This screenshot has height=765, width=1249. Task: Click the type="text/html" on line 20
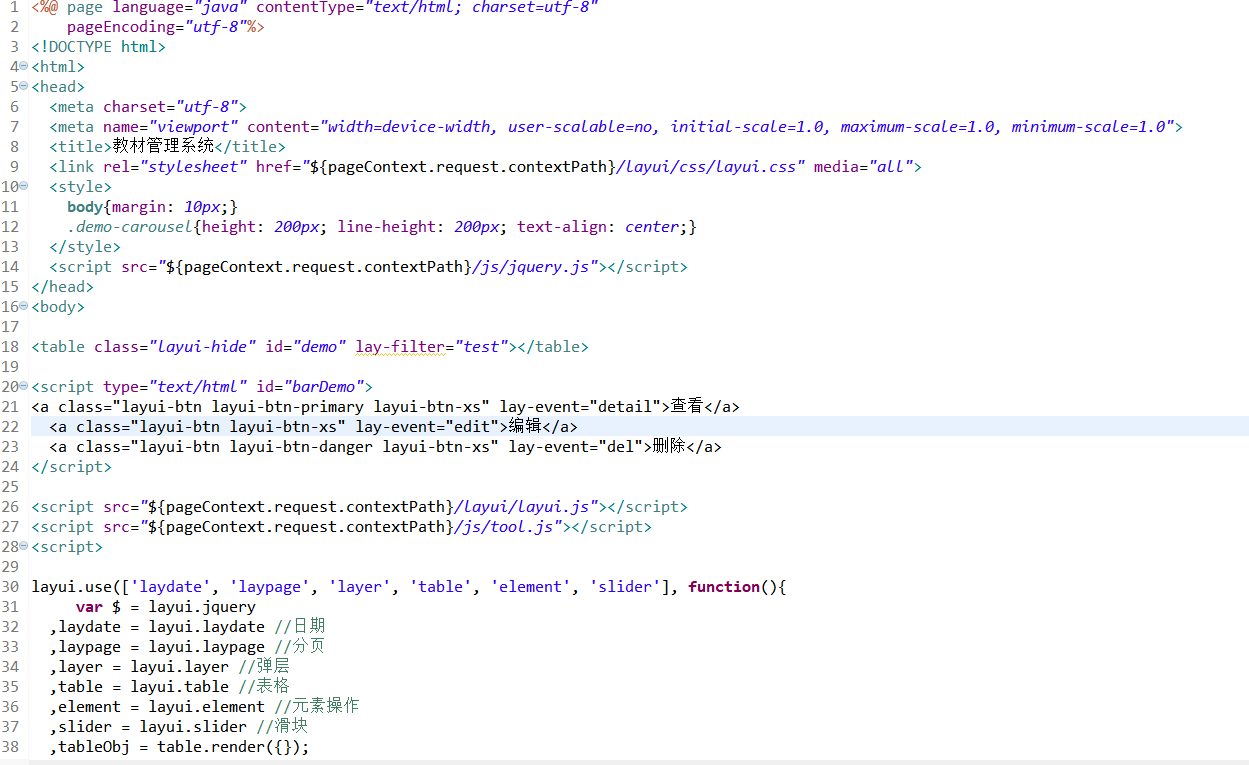(x=175, y=387)
